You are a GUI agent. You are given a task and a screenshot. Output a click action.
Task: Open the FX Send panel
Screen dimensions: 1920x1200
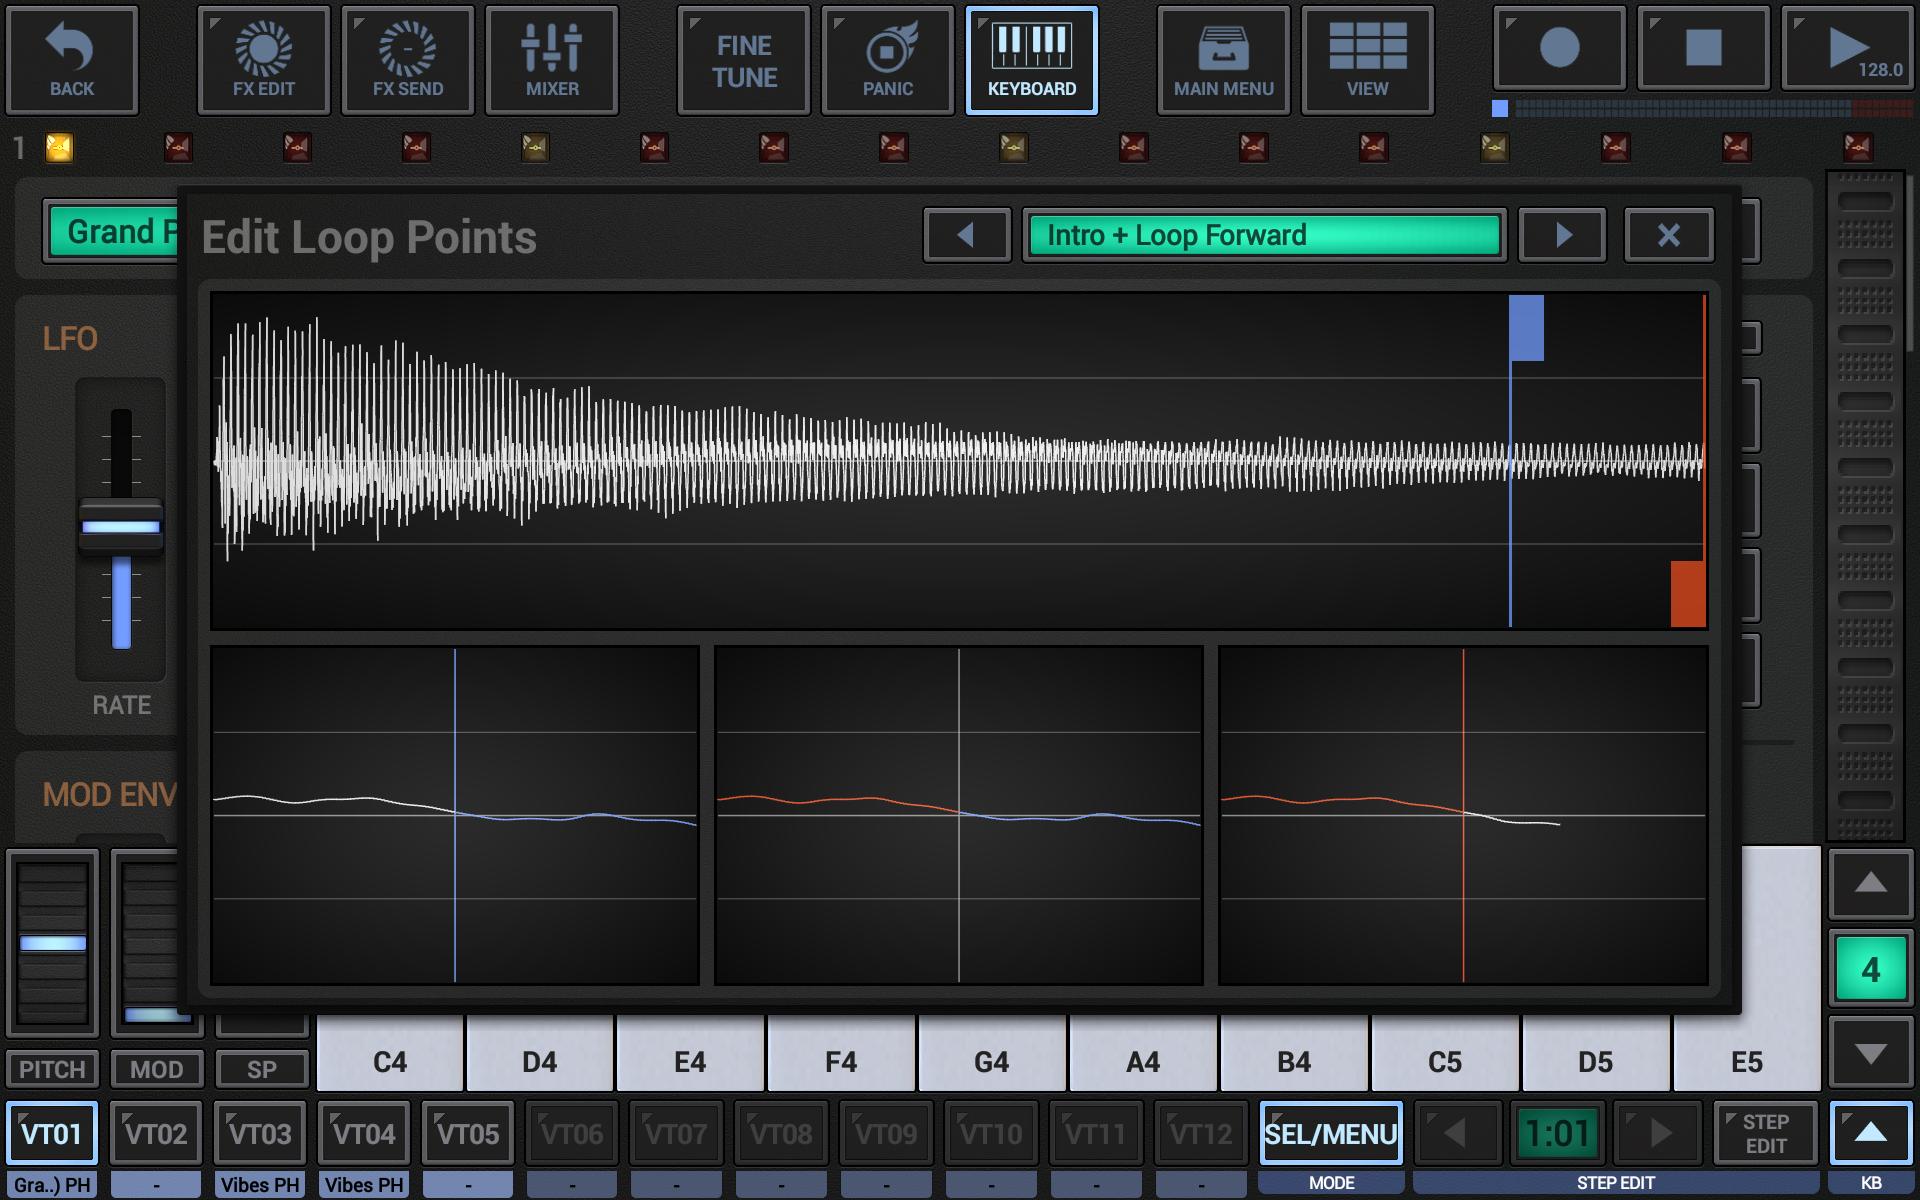coord(404,55)
